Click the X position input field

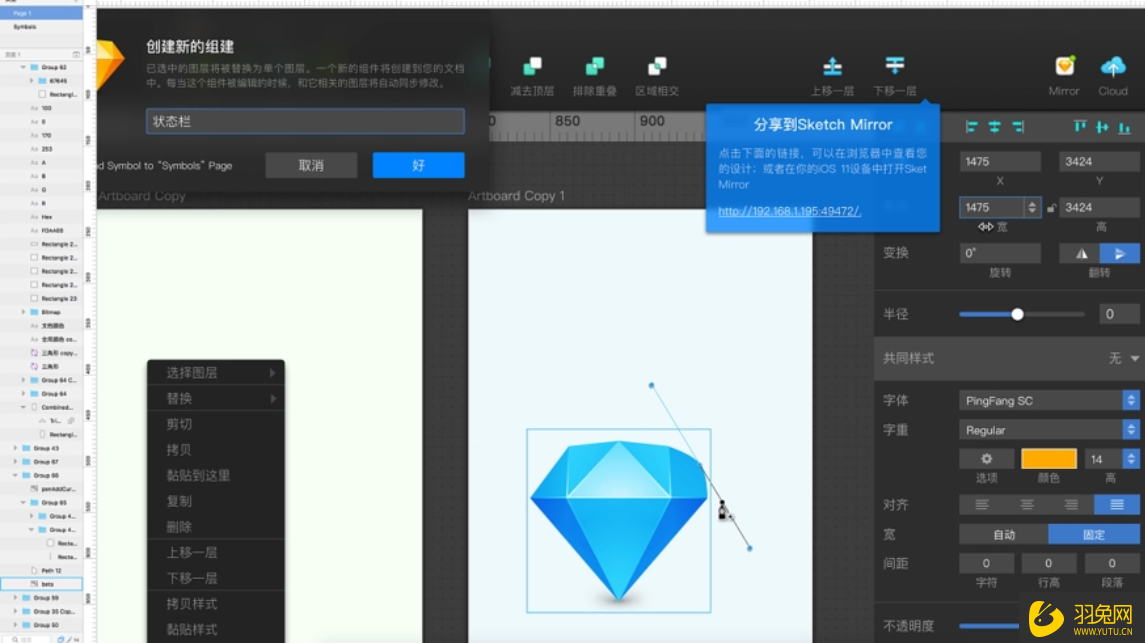tap(1000, 161)
